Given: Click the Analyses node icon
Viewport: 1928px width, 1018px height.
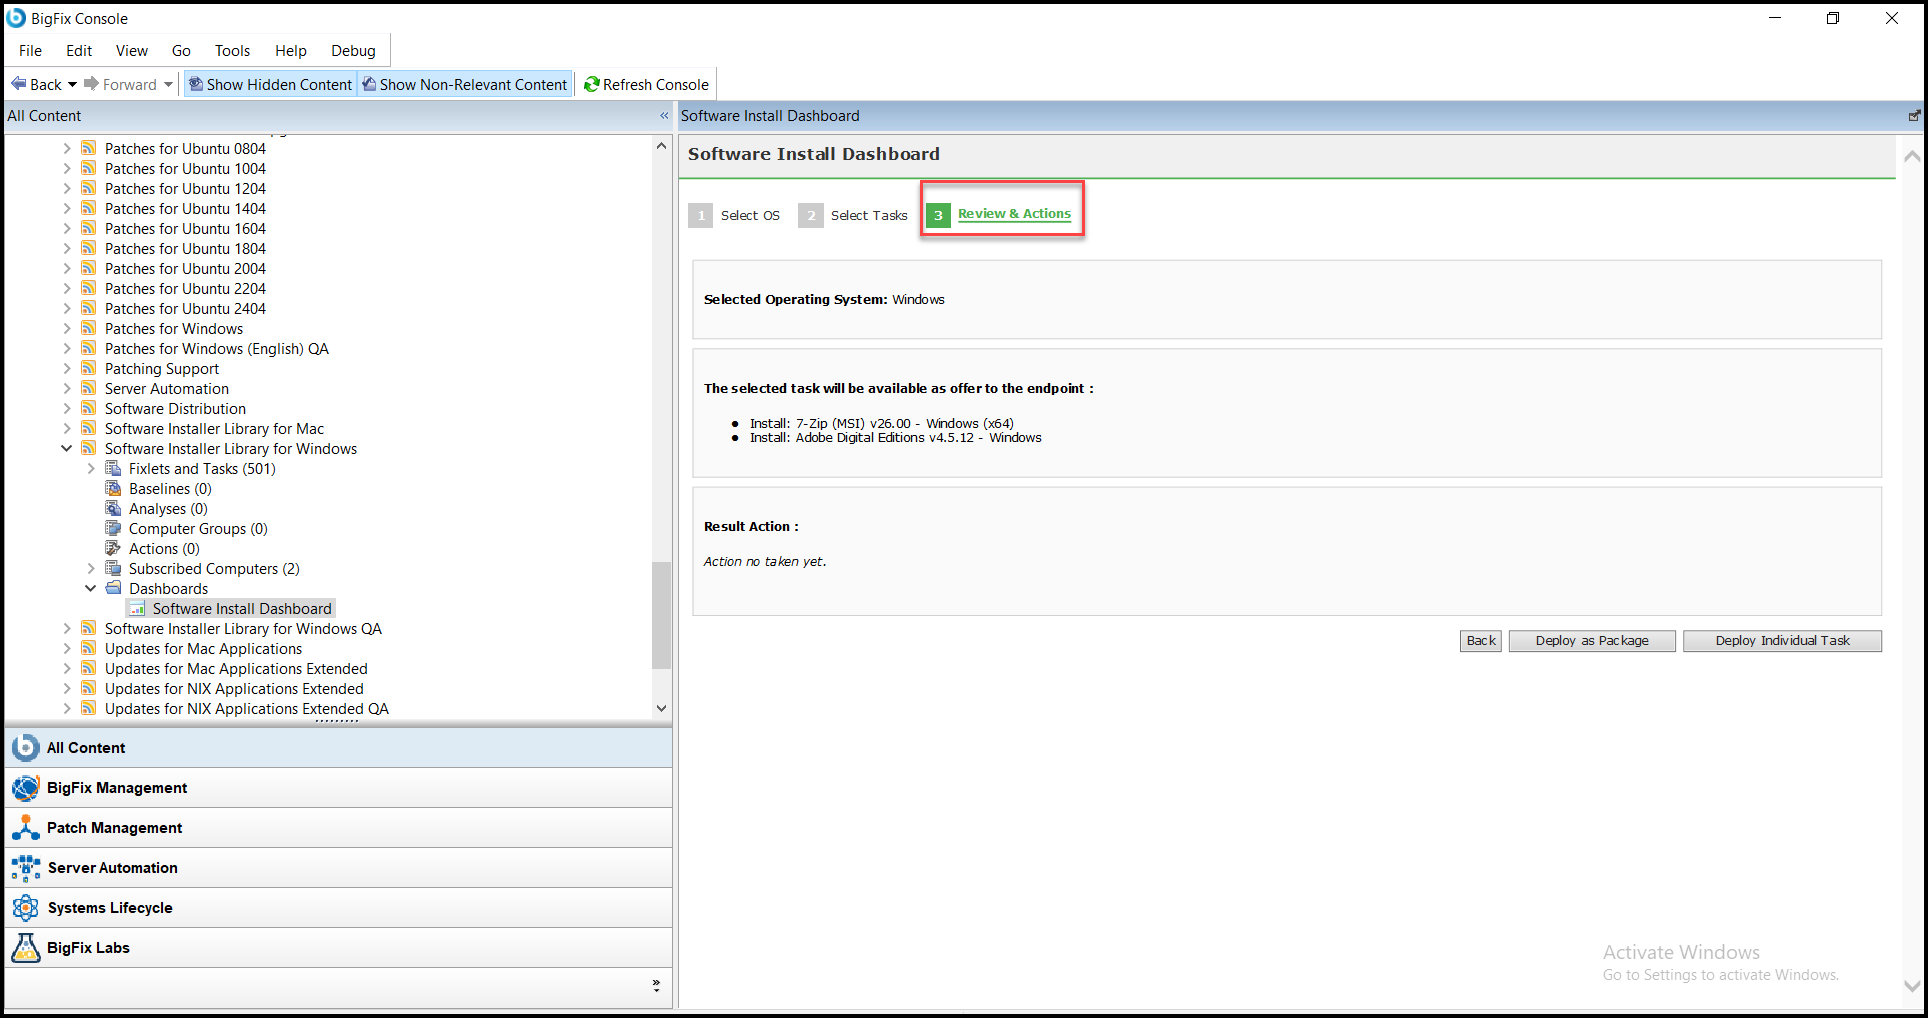Looking at the screenshot, I should [113, 508].
